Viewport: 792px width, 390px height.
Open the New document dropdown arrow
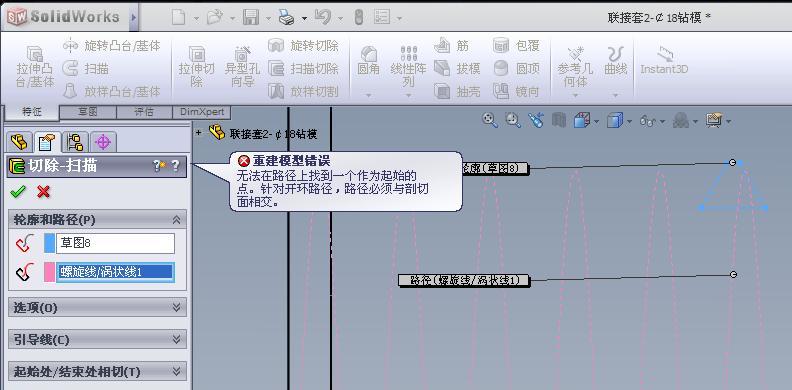196,18
